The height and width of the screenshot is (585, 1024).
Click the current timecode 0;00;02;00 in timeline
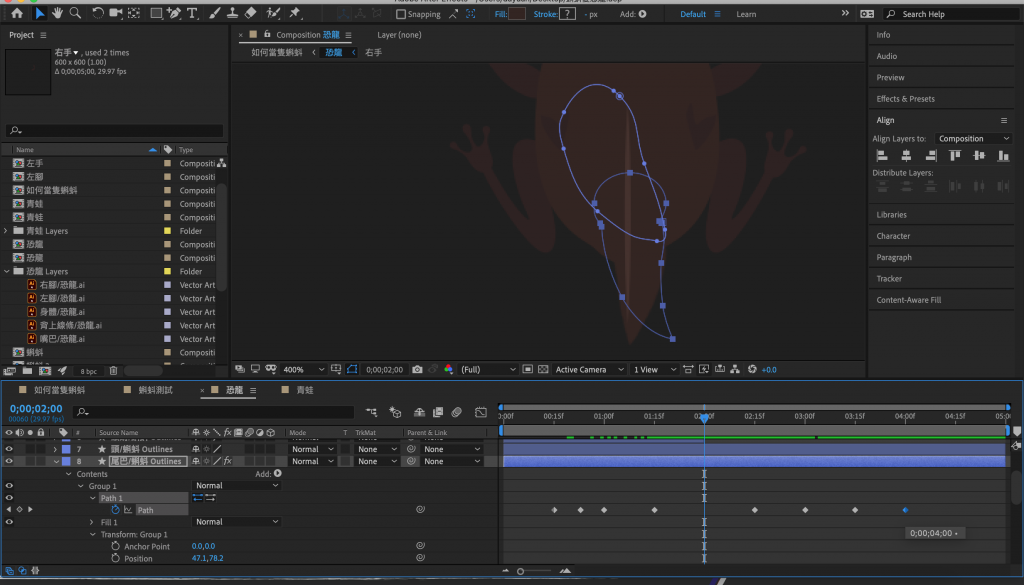pyautogui.click(x=36, y=409)
